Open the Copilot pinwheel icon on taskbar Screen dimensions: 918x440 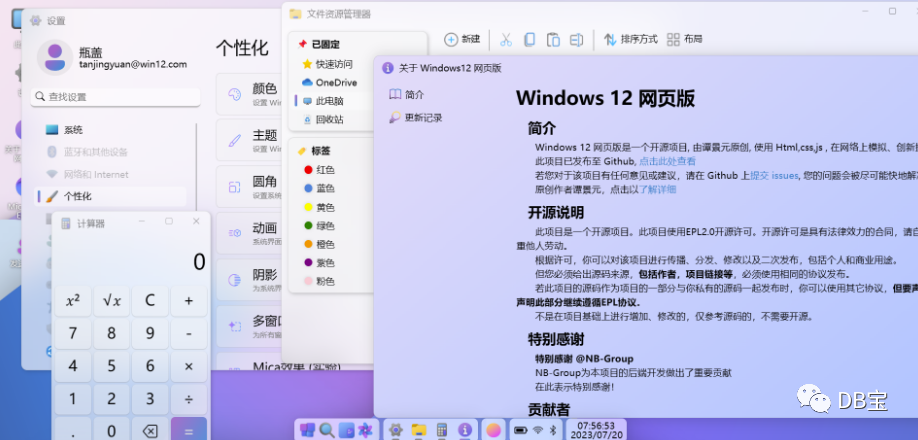point(365,431)
